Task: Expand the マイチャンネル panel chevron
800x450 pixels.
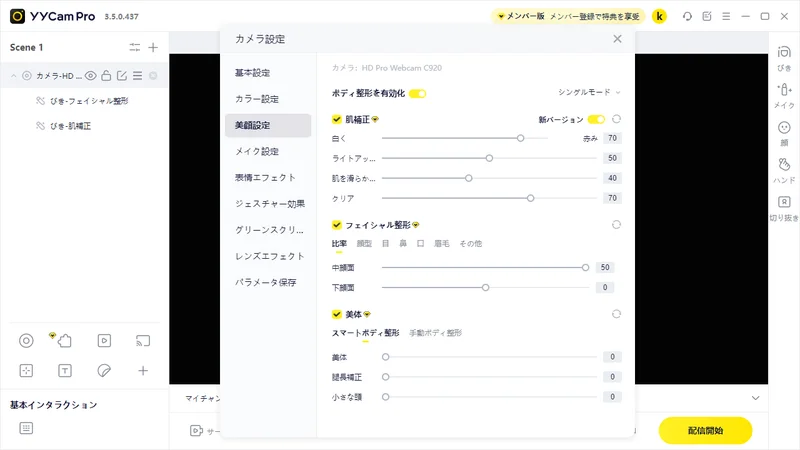Action: 756,398
